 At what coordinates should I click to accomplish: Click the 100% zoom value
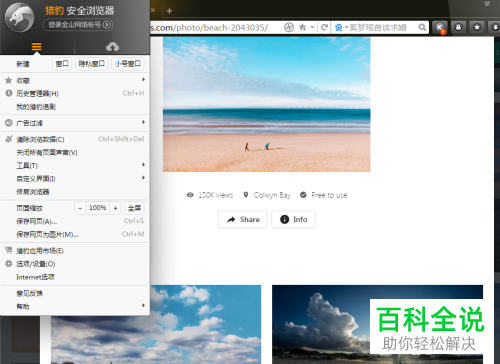(x=97, y=208)
